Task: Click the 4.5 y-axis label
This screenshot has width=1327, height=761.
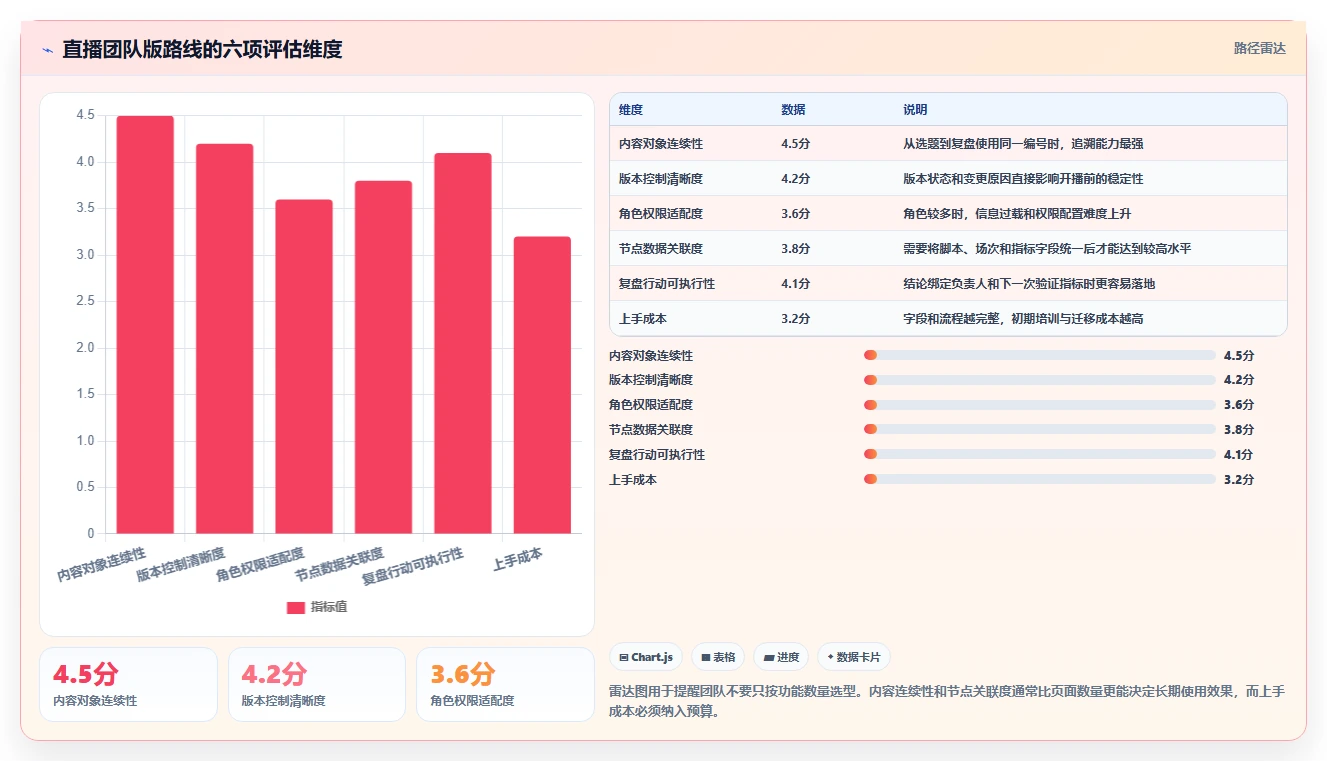Action: [85, 116]
